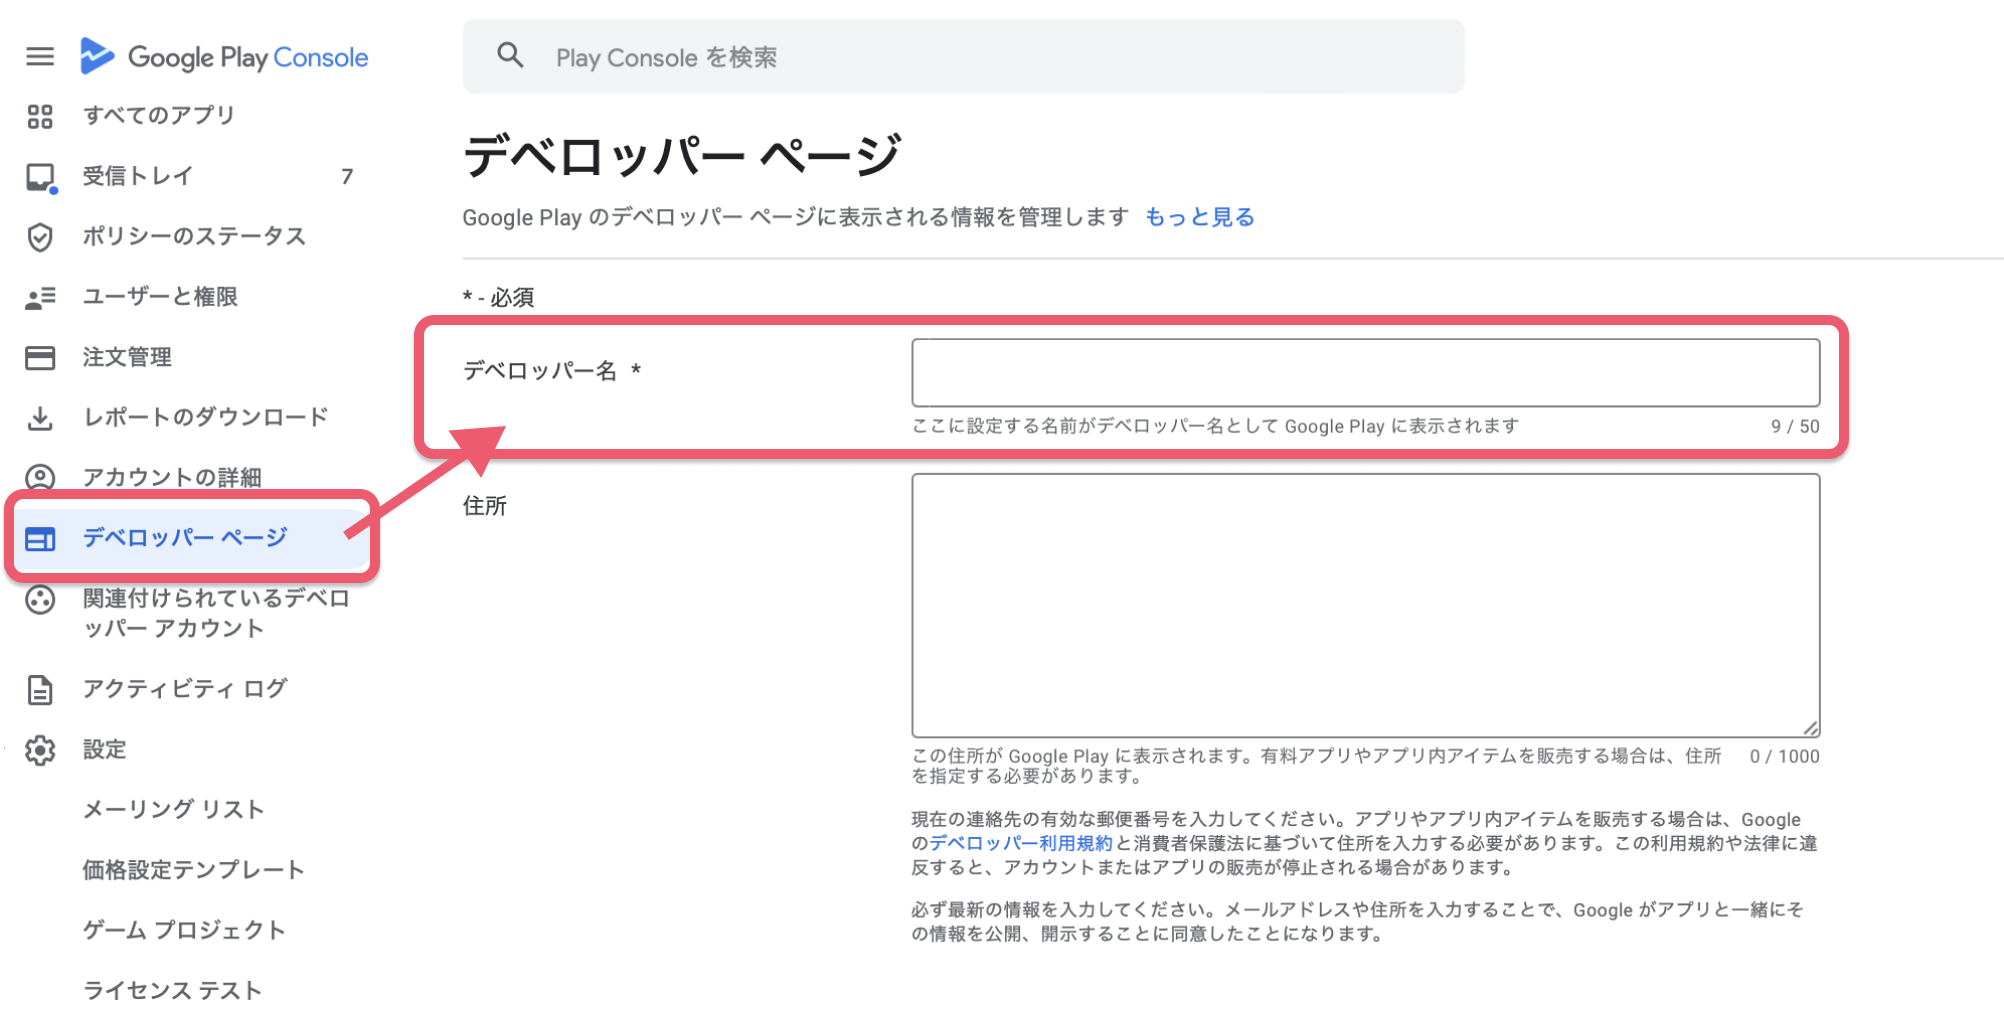The width and height of the screenshot is (2004, 1025).
Task: Click the デベロッパー名 * field label
Action: (551, 371)
